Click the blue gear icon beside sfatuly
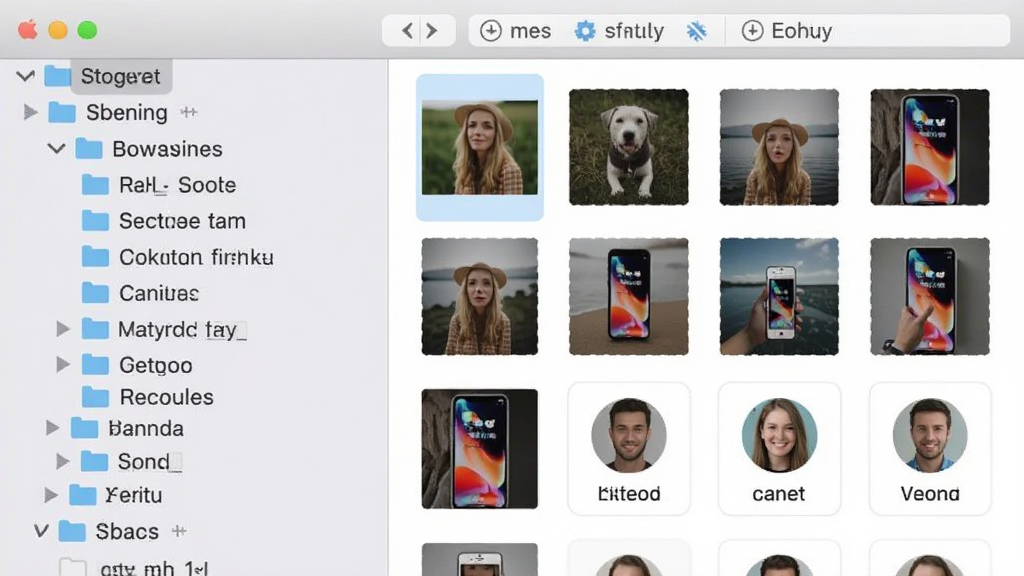Screen dimensions: 1024x576 585,31
